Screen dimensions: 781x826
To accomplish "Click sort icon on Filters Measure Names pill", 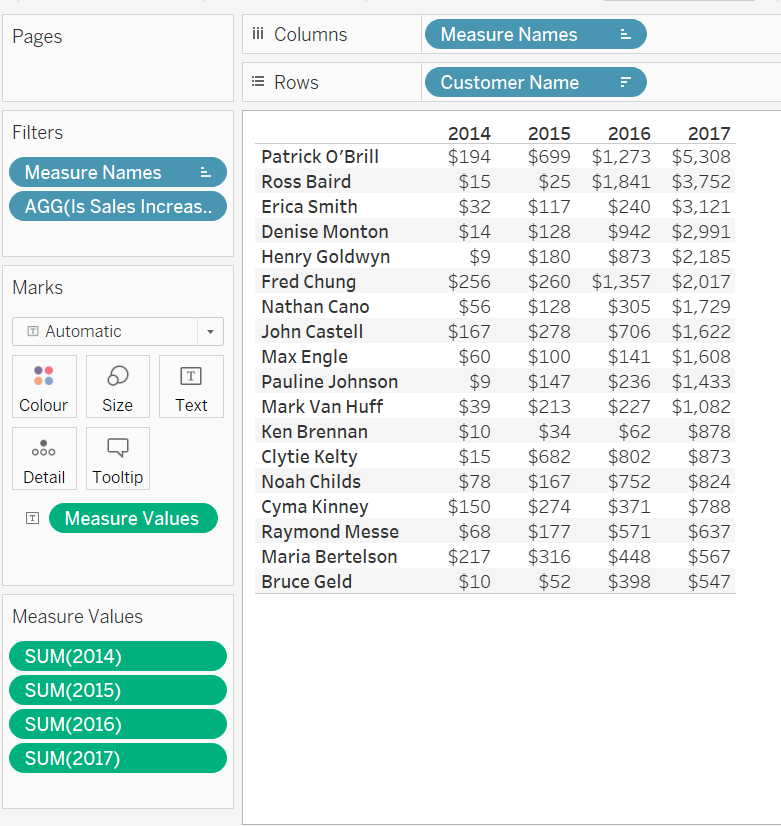I will coord(205,172).
